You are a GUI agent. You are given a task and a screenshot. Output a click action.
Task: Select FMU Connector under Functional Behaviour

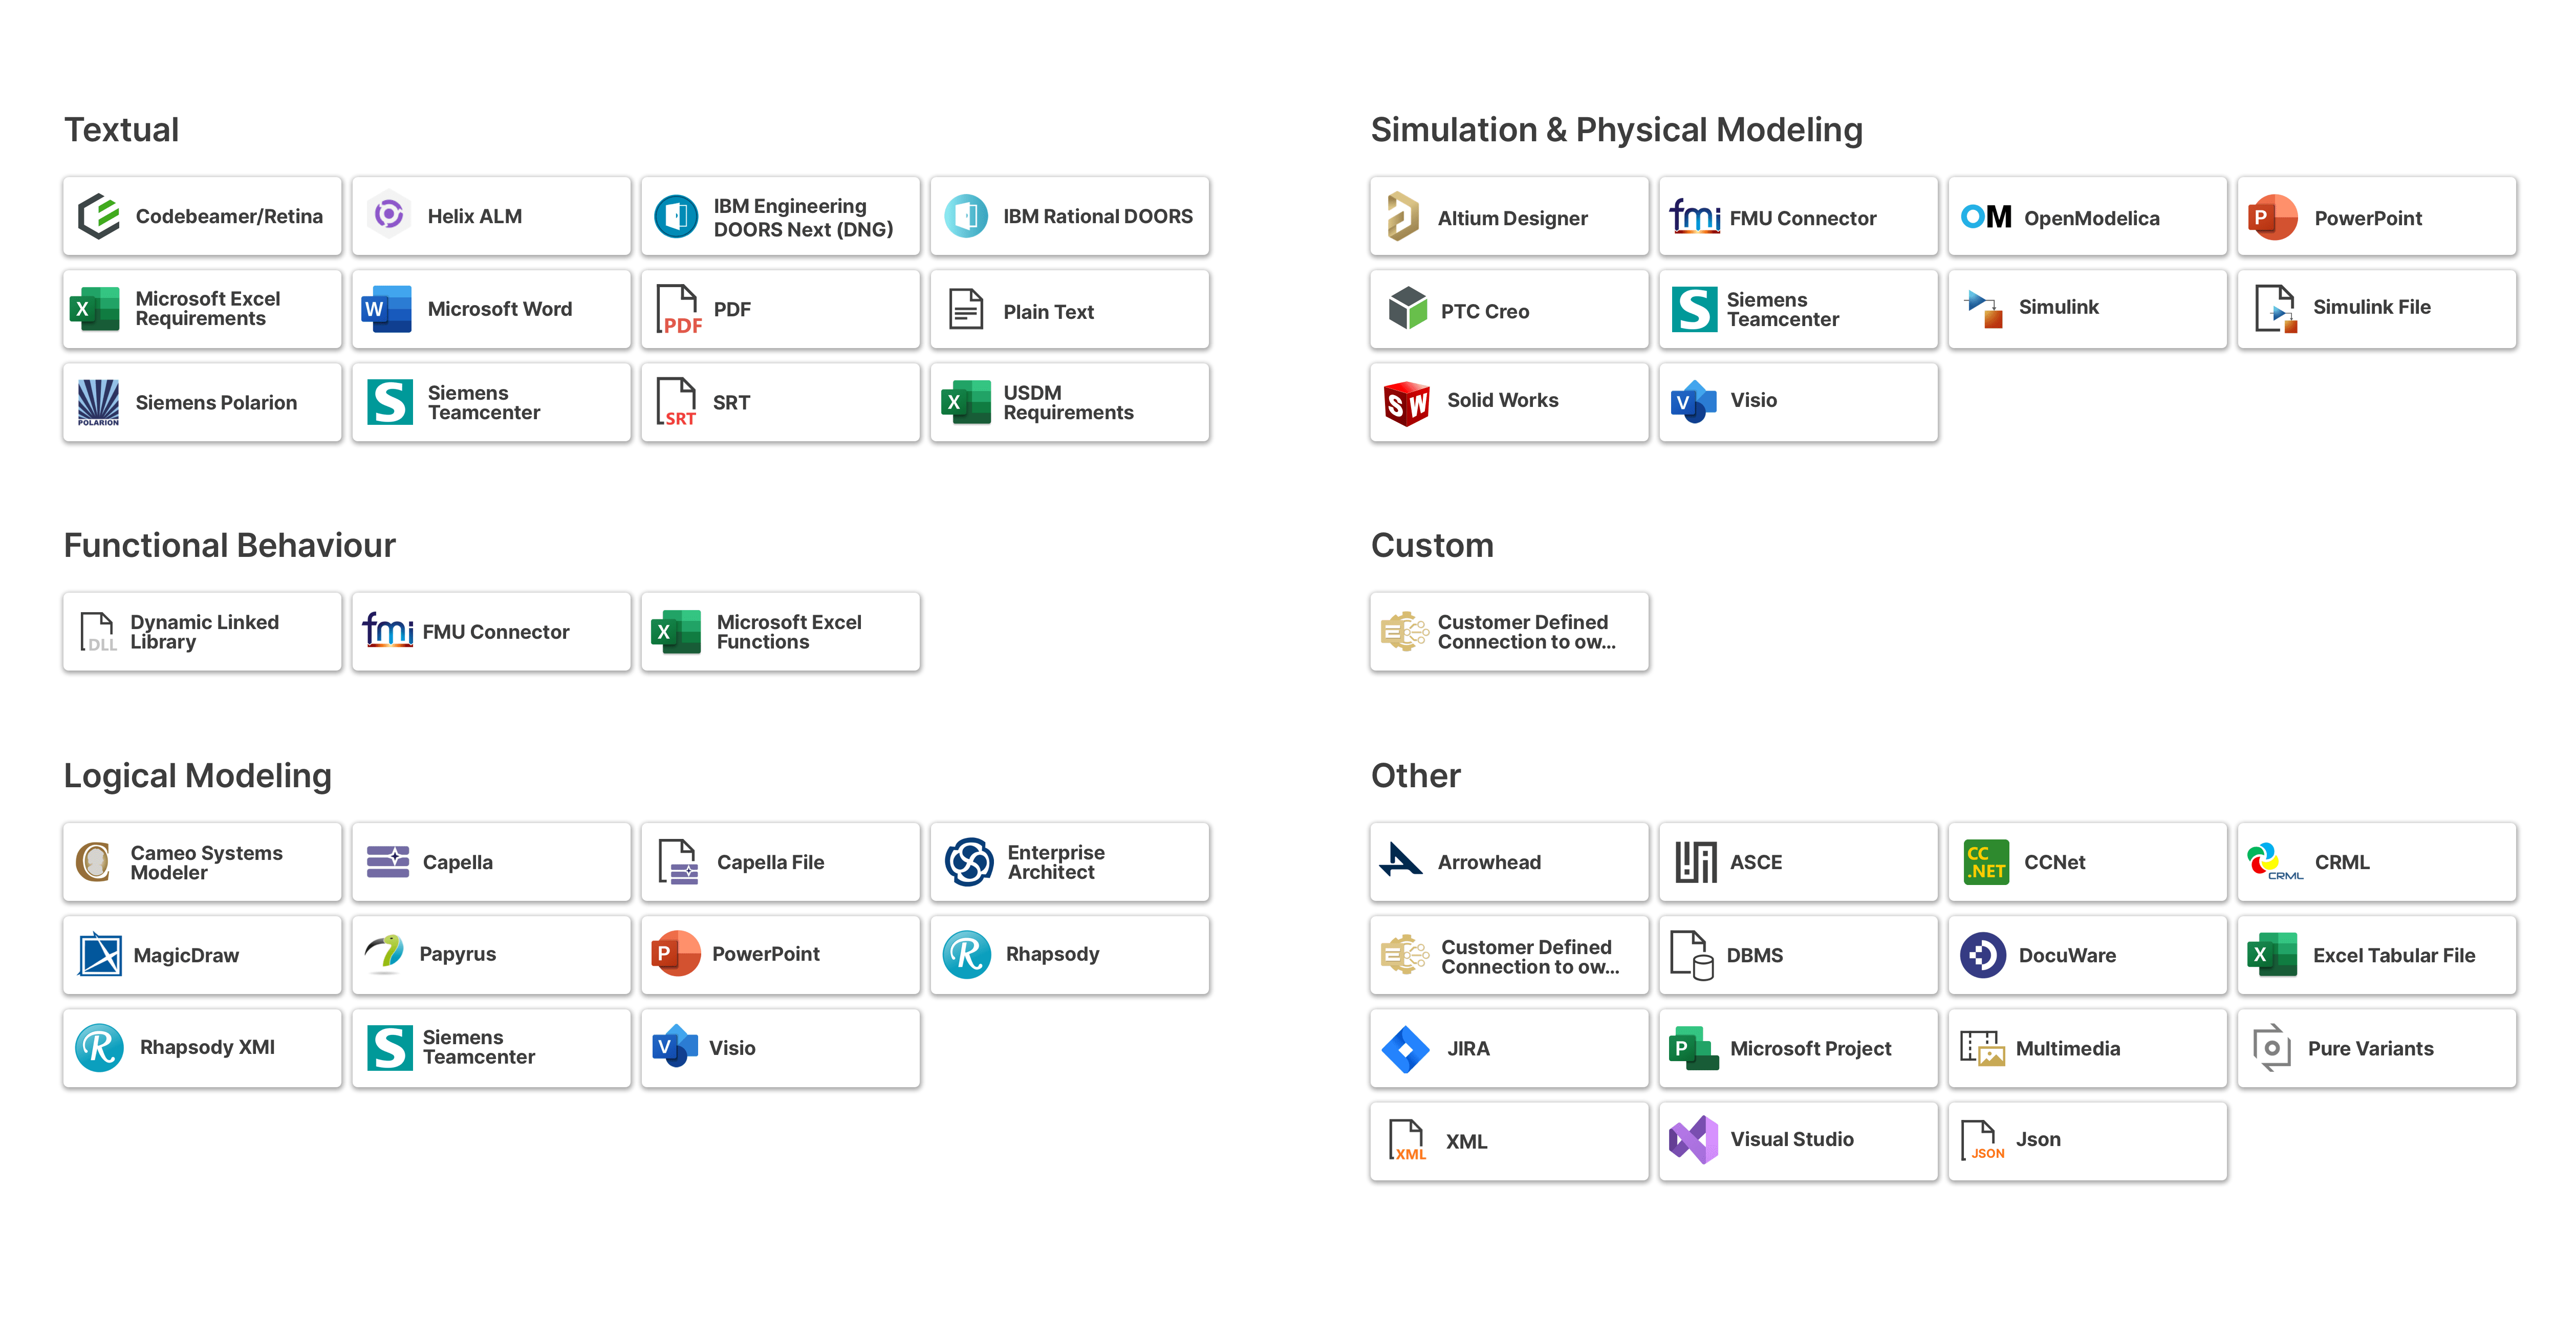491,631
